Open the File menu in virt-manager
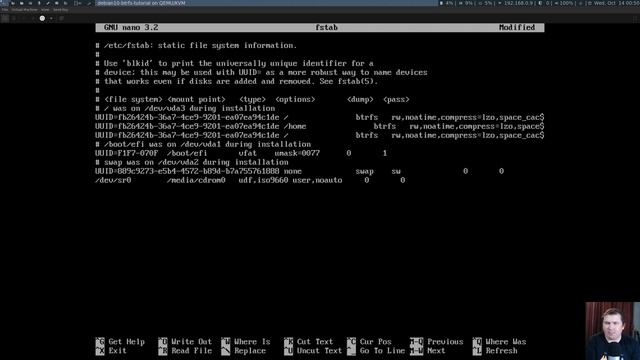Screen dimensions: 640x360 (5, 10)
